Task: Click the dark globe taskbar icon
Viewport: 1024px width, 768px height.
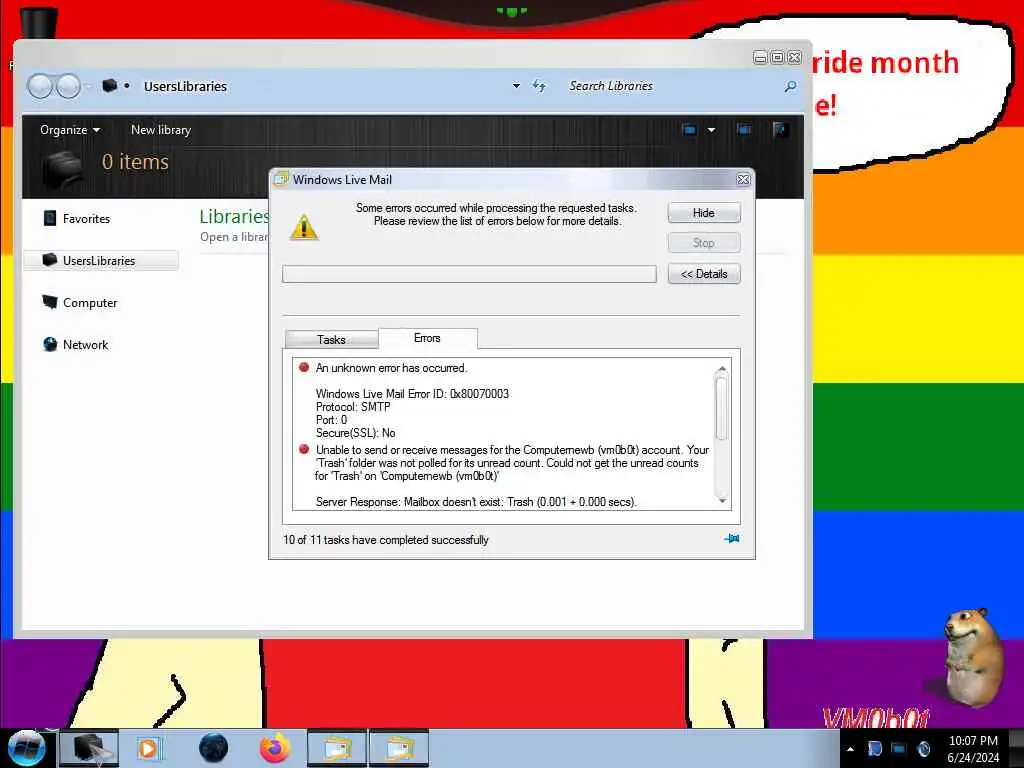Action: point(214,748)
